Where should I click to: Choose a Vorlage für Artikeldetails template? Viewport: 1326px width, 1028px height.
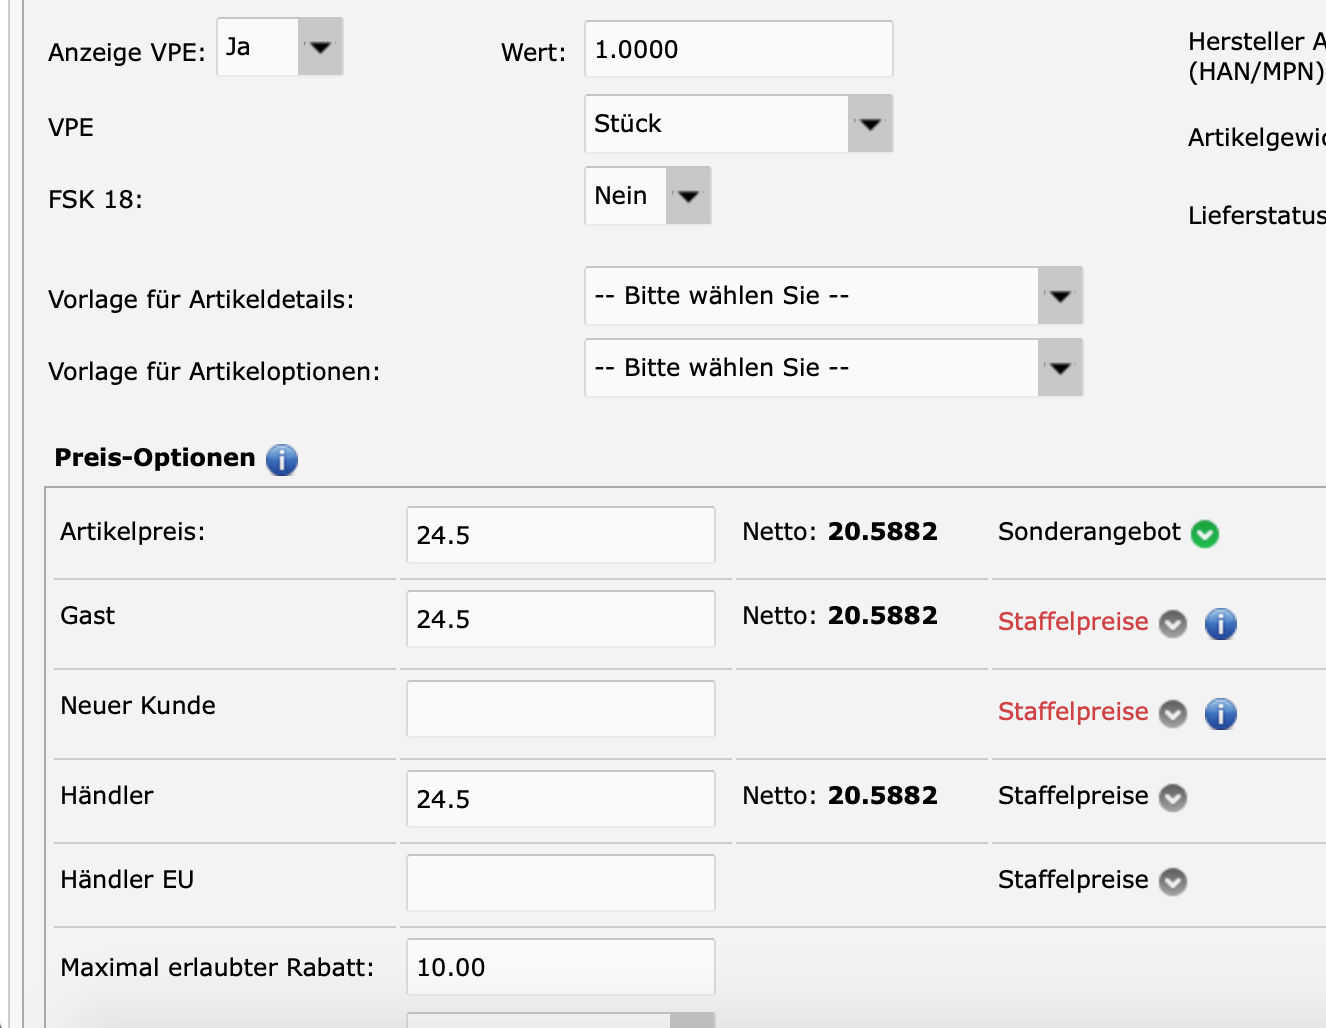click(x=833, y=296)
